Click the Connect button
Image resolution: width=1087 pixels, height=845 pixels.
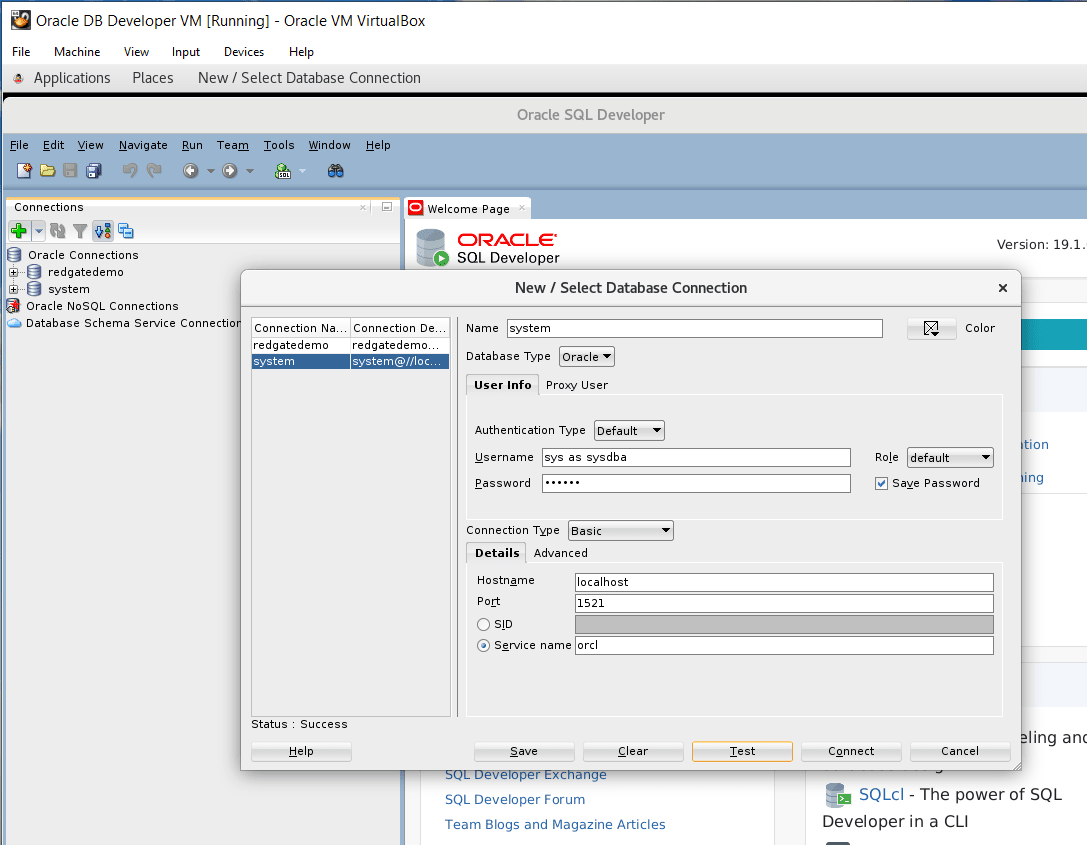851,751
